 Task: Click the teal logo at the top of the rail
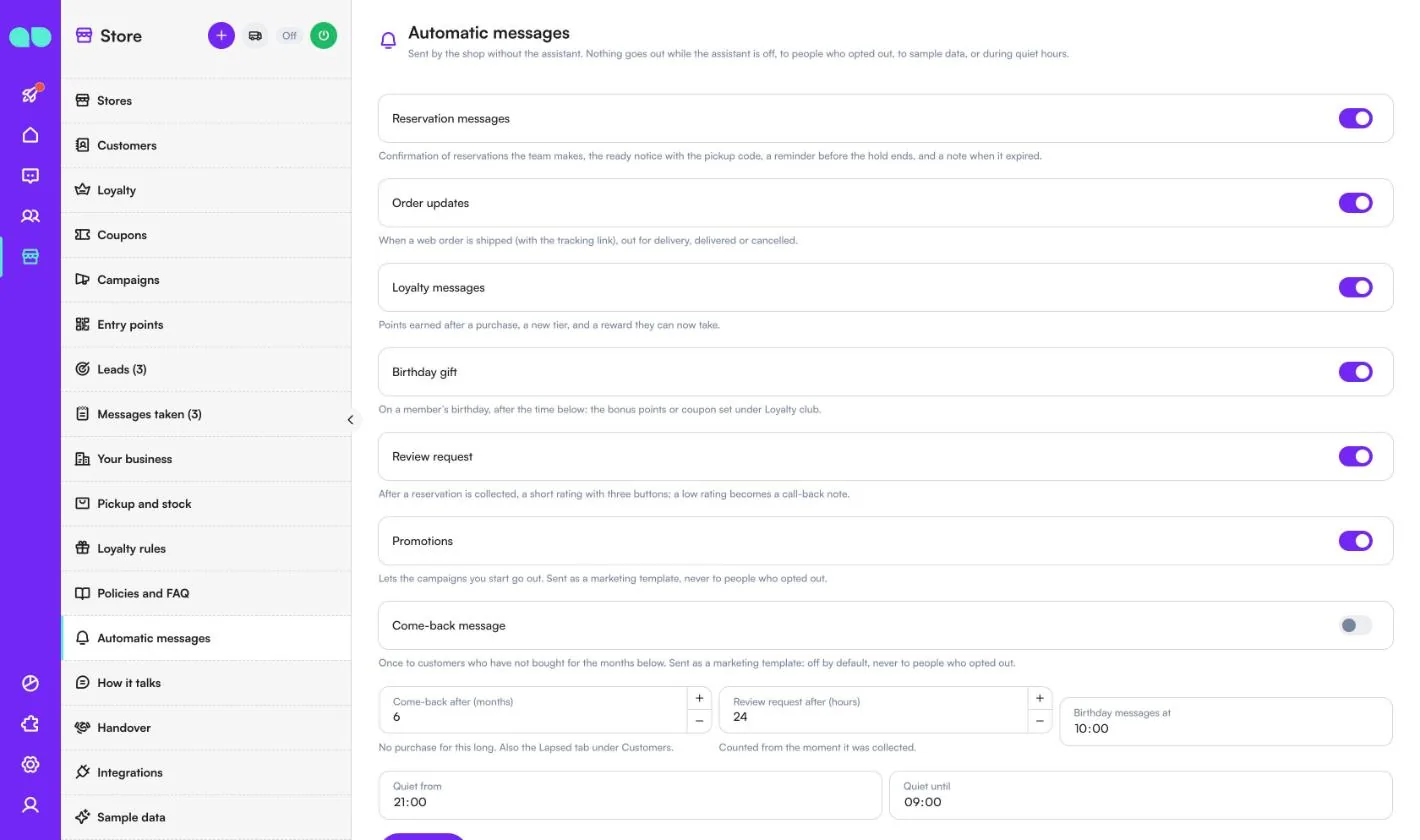tap(30, 37)
